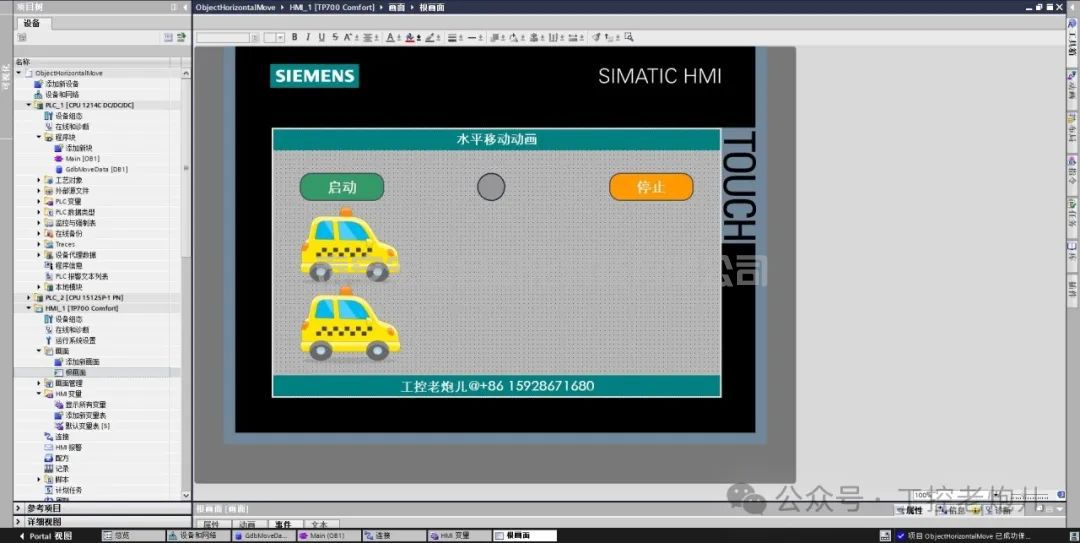Select the upper yellow taxi graphic
The height and width of the screenshot is (543, 1080).
pyautogui.click(x=349, y=246)
